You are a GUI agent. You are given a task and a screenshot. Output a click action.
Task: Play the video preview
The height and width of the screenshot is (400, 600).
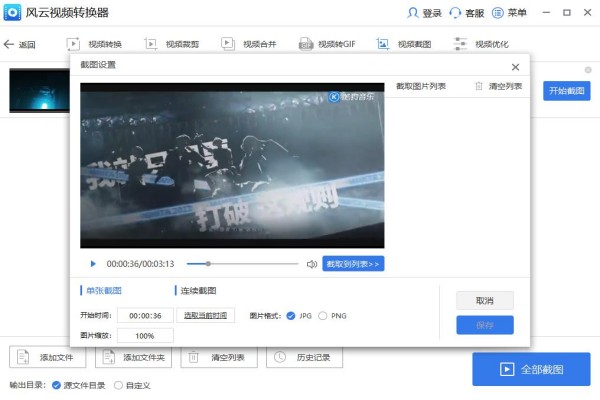[x=93, y=264]
